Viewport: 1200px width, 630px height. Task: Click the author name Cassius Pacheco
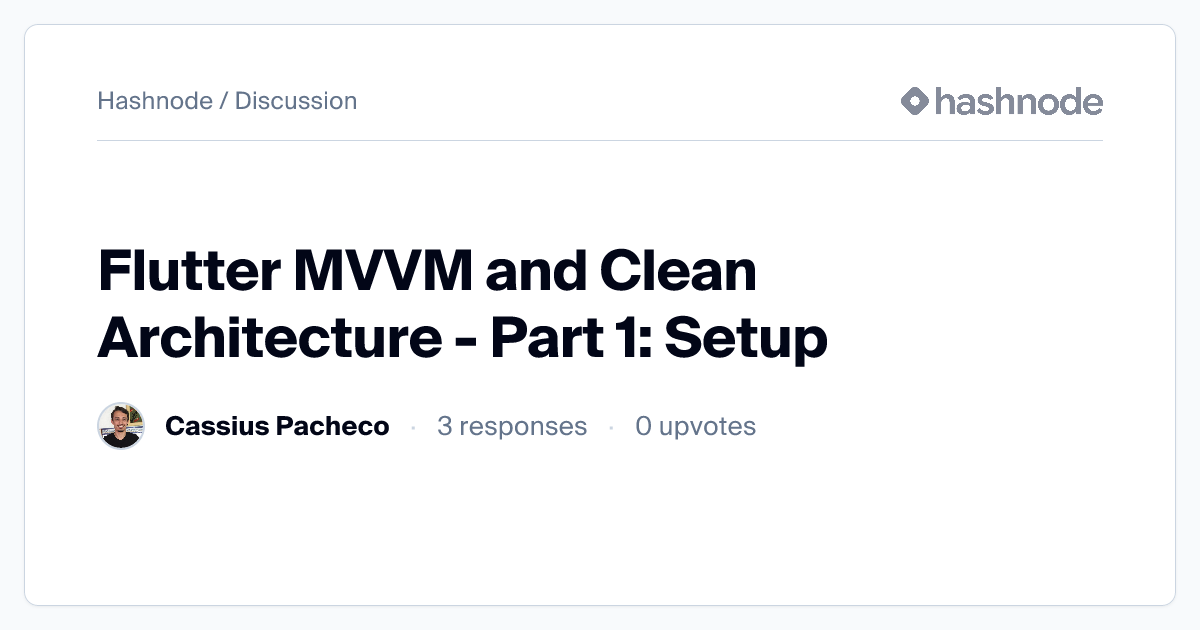point(277,426)
